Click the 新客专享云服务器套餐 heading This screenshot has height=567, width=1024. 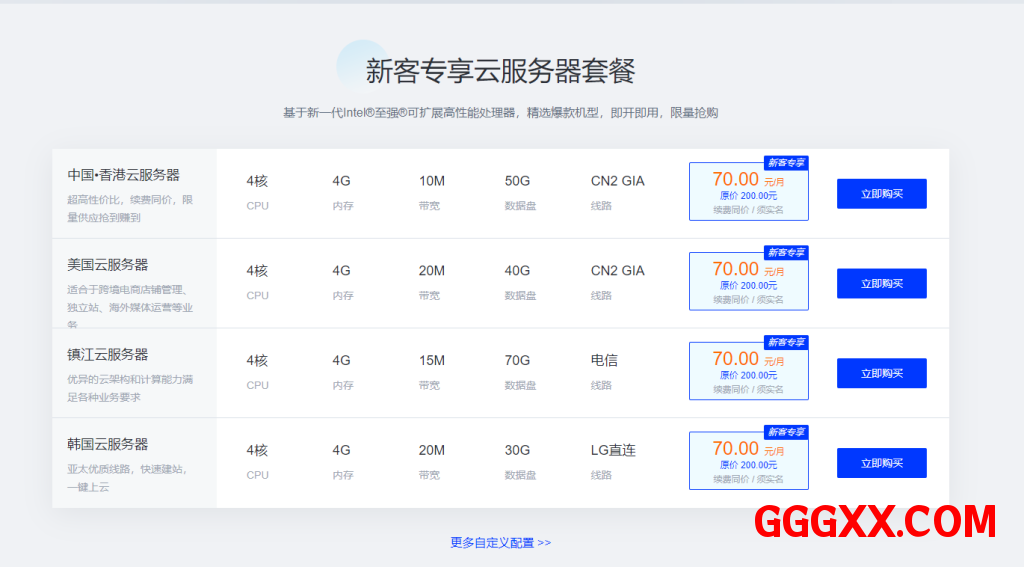(500, 71)
